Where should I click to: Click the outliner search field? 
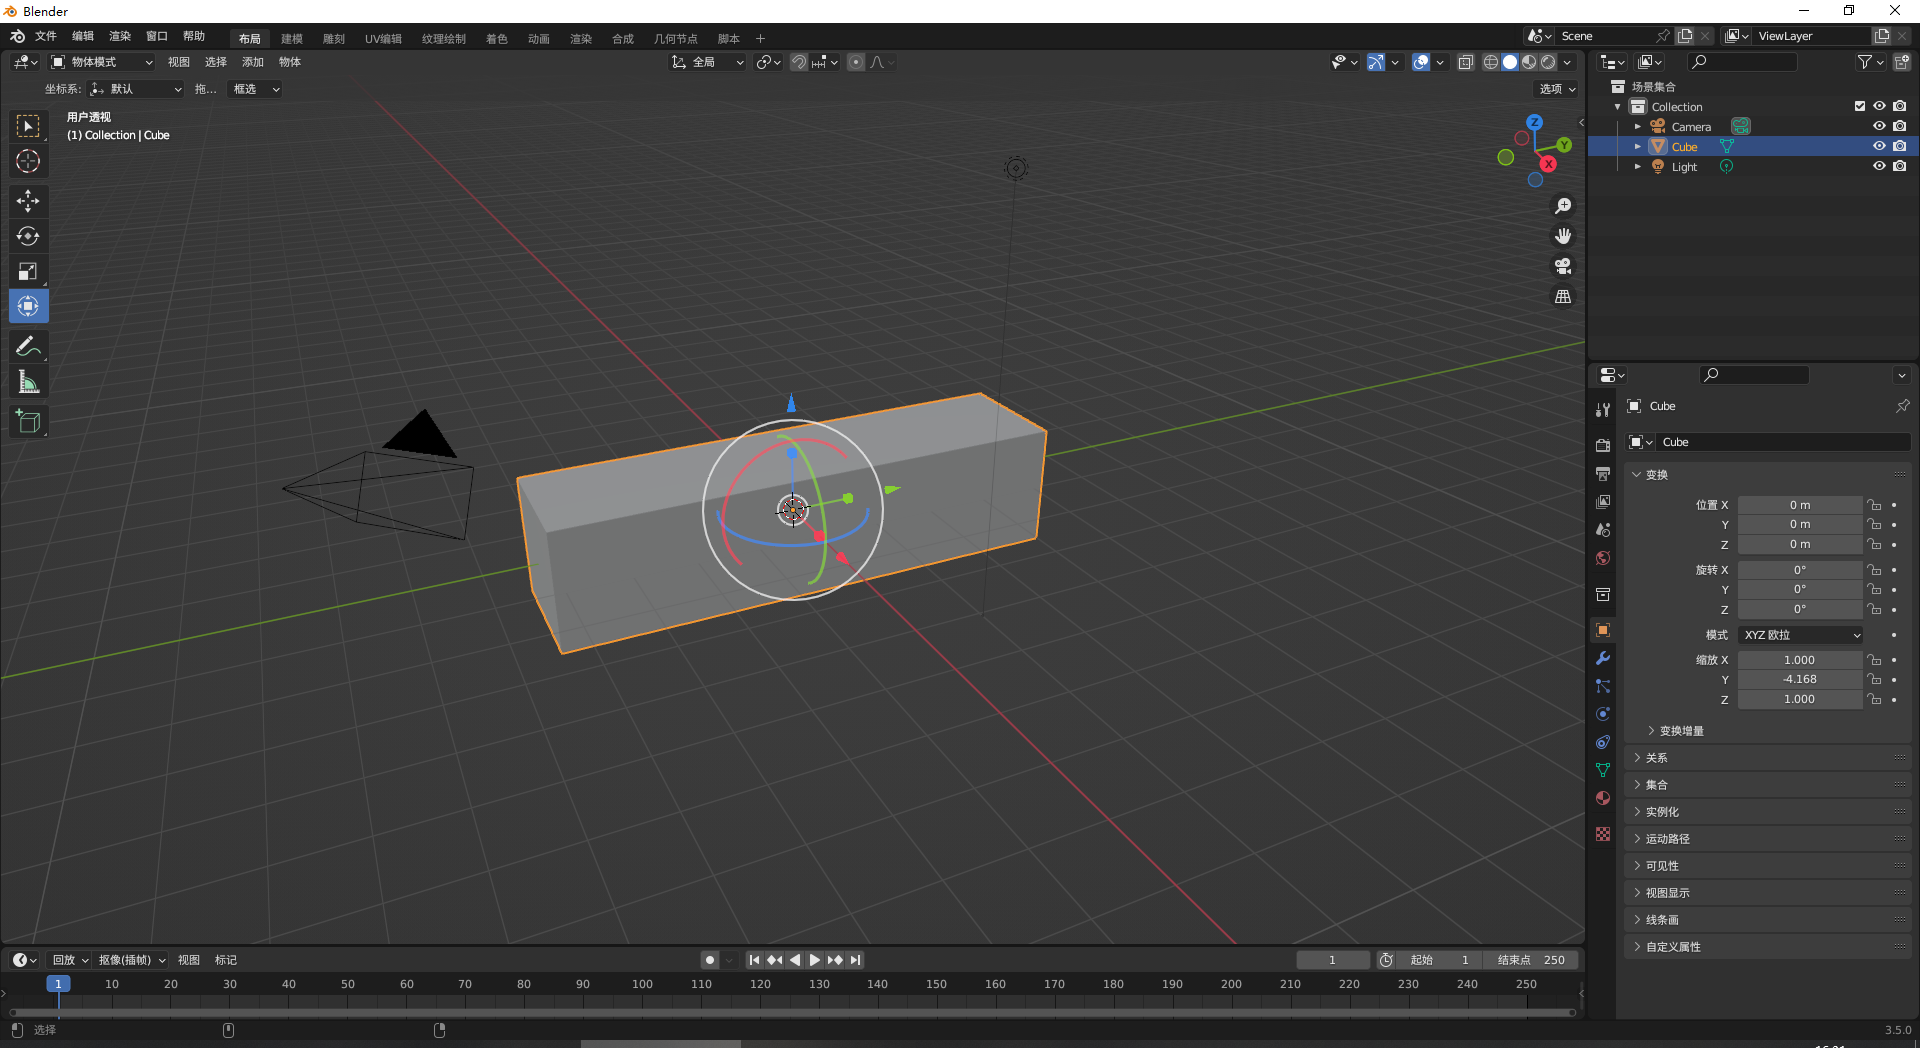[1742, 62]
